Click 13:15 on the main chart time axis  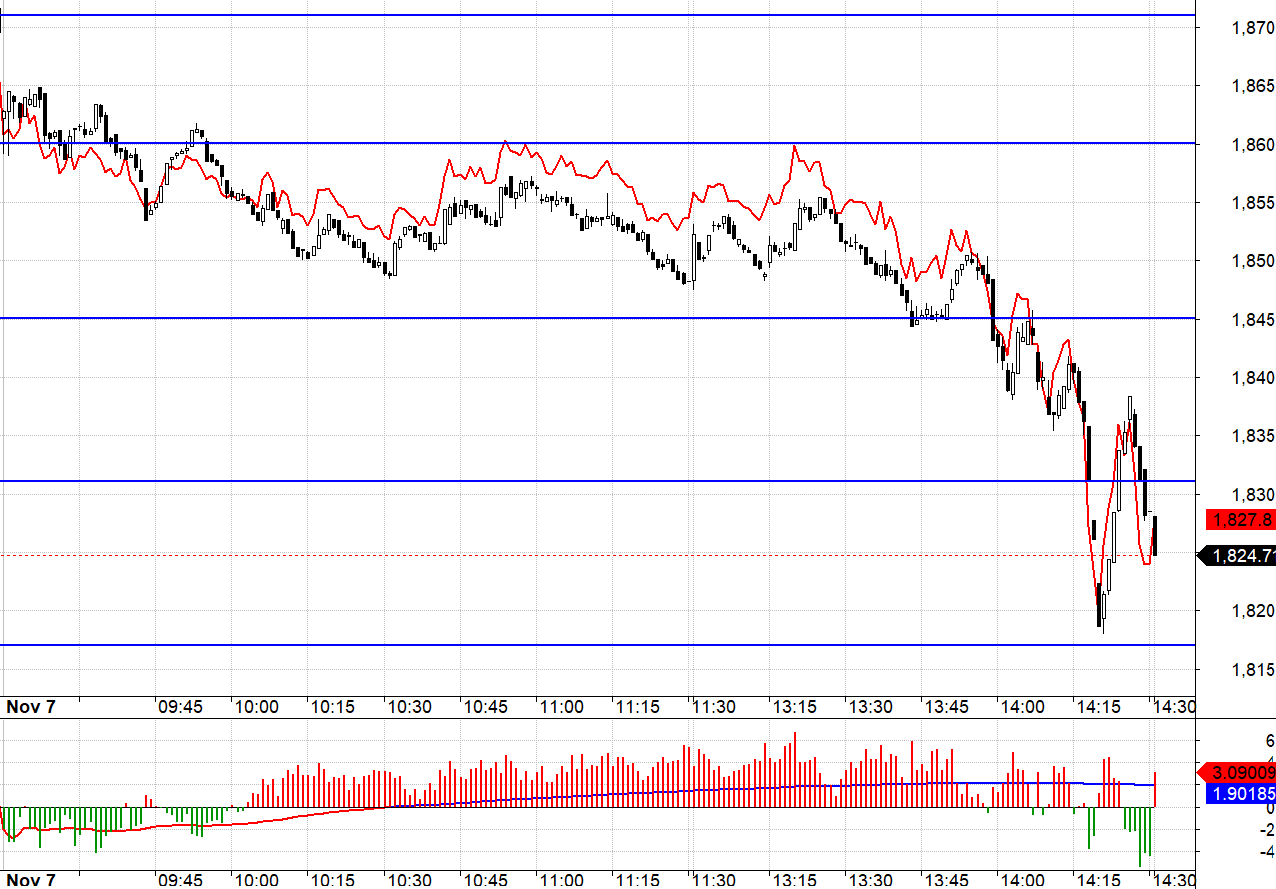pyautogui.click(x=794, y=707)
